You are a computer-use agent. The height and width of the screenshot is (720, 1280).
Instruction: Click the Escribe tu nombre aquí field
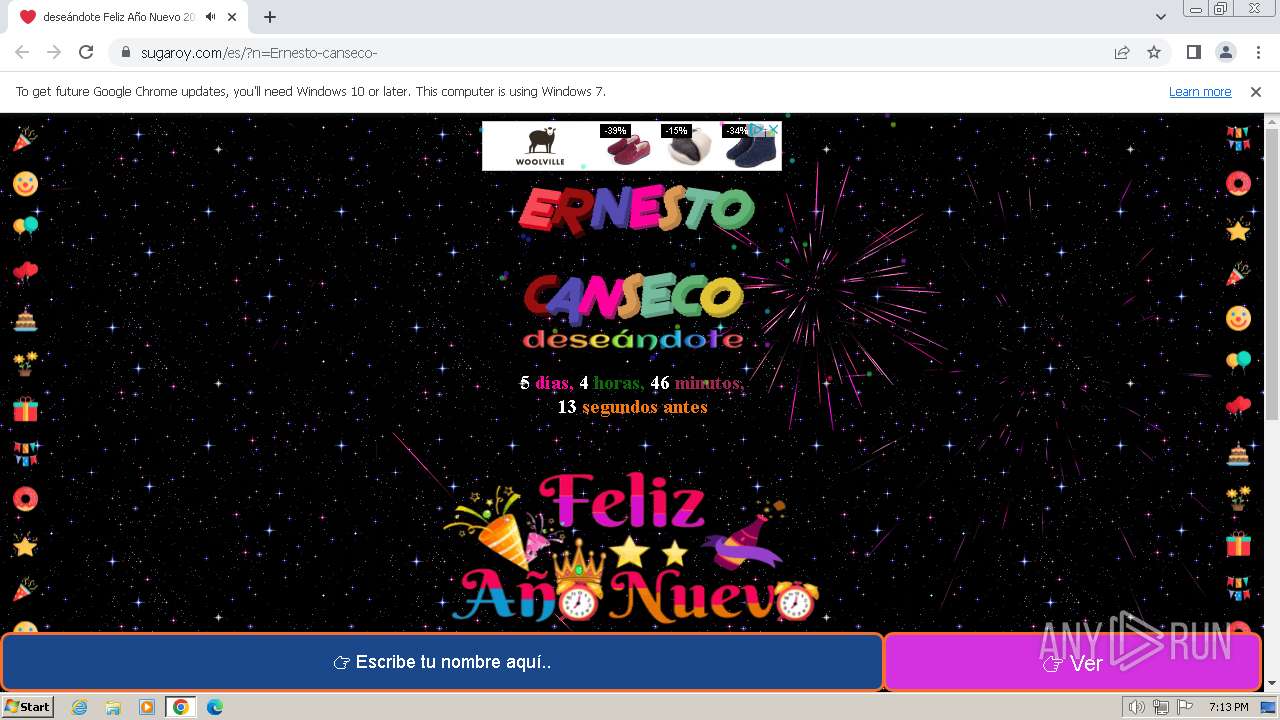coord(442,662)
